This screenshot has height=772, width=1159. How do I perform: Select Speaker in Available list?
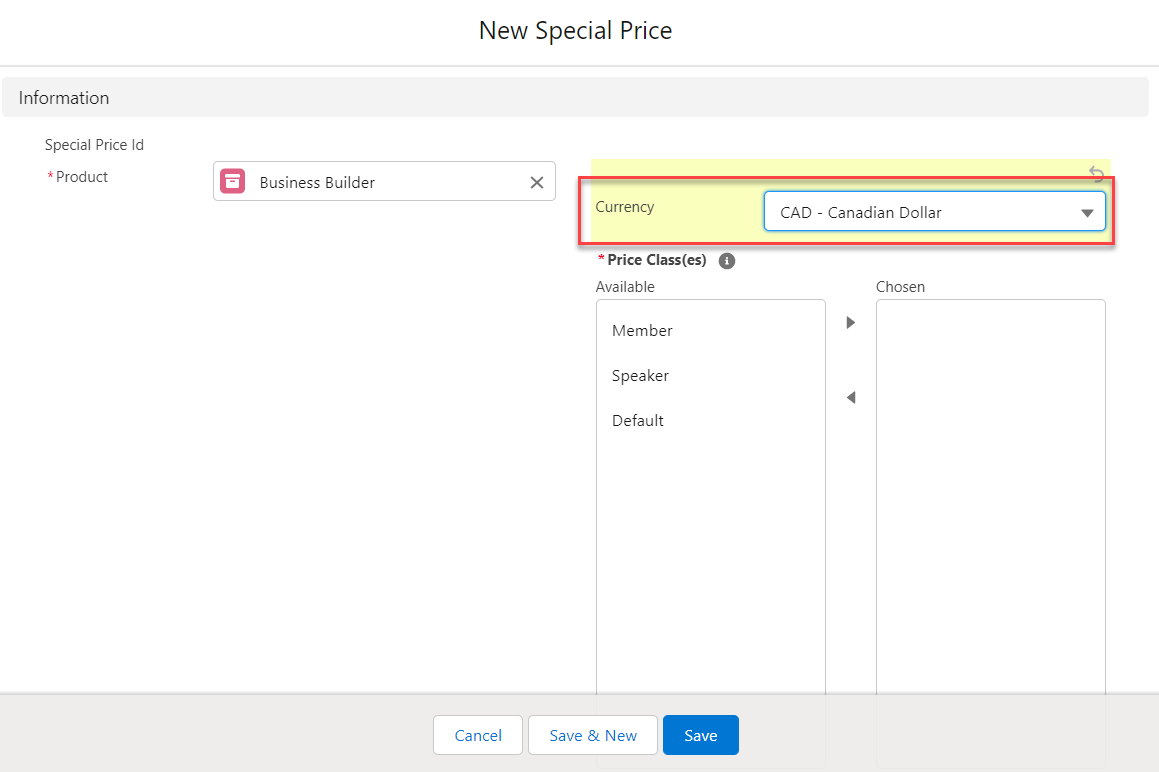coord(640,376)
